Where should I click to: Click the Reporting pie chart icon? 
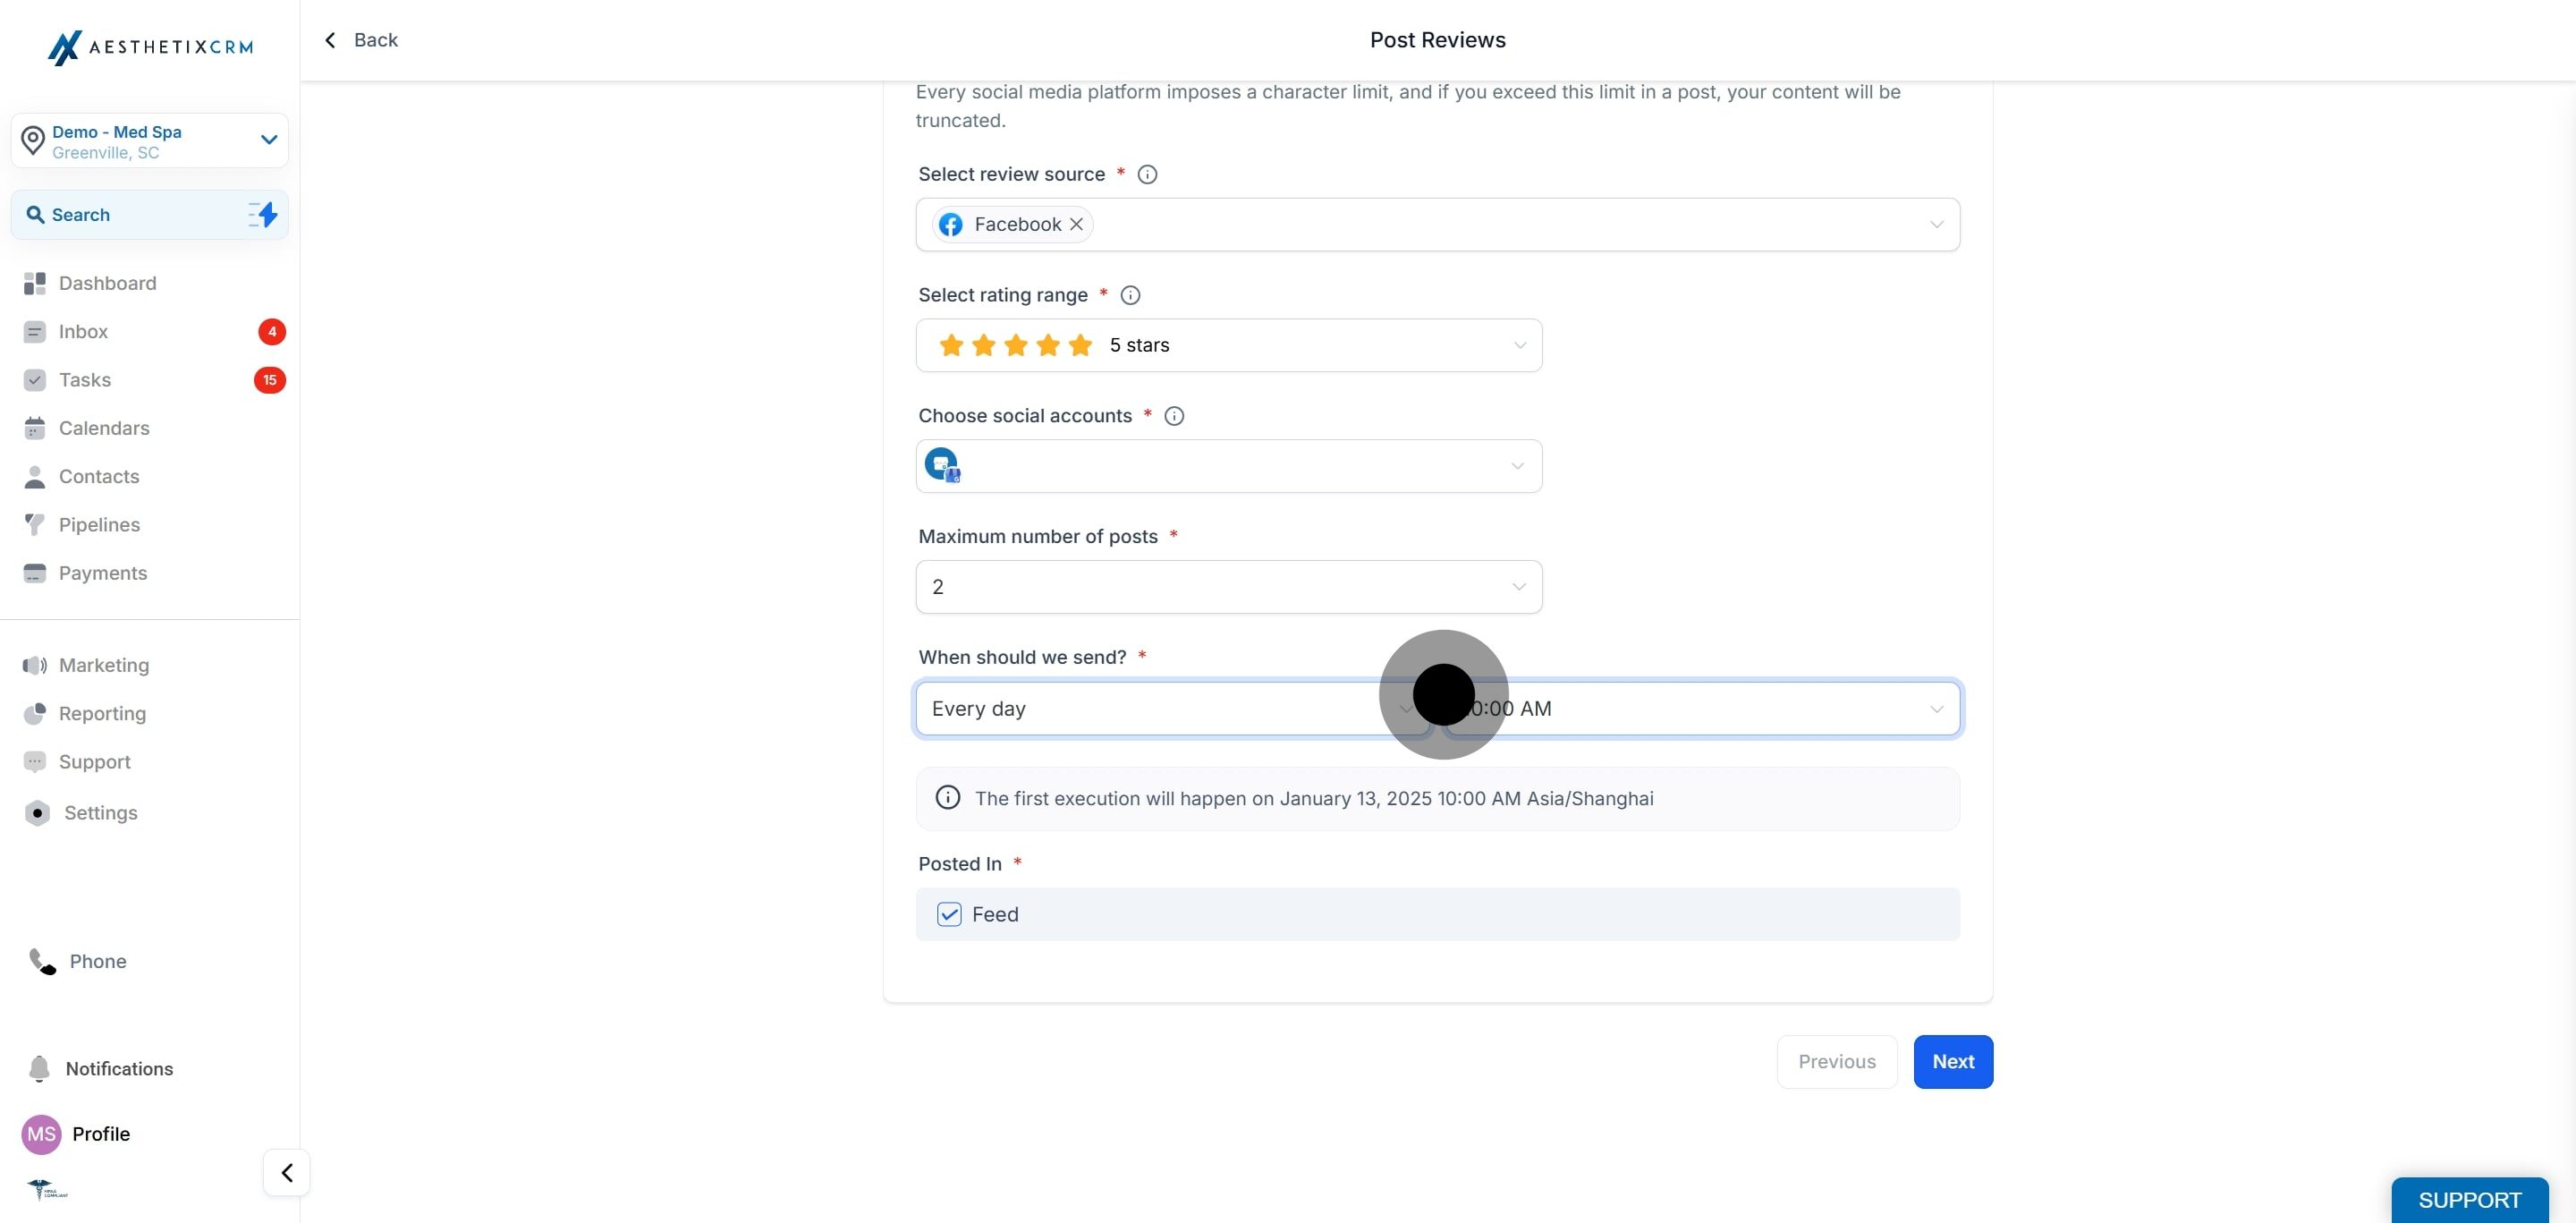35,713
